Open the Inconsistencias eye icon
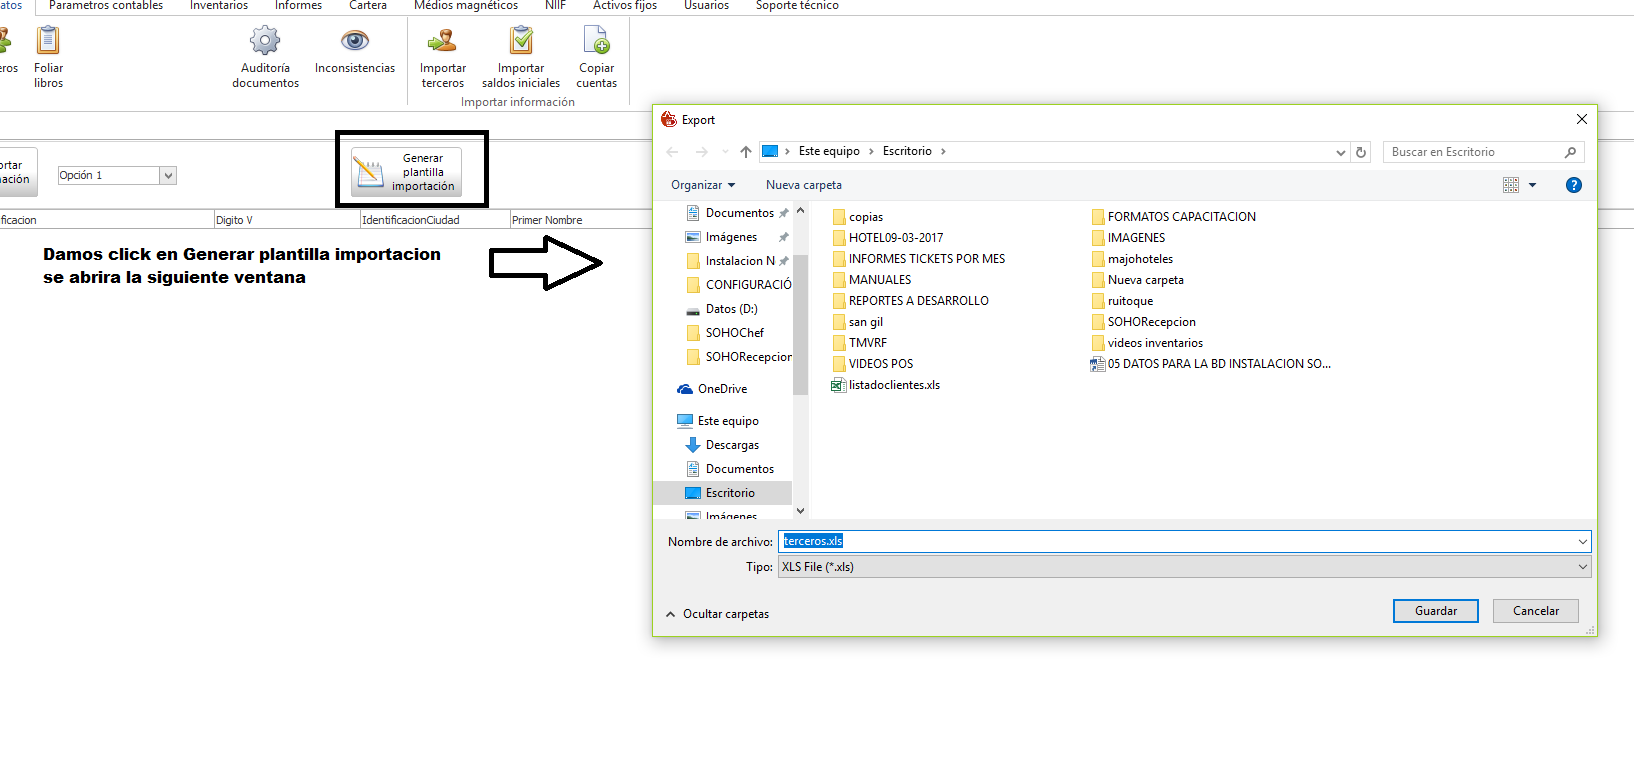This screenshot has width=1634, height=778. click(355, 41)
